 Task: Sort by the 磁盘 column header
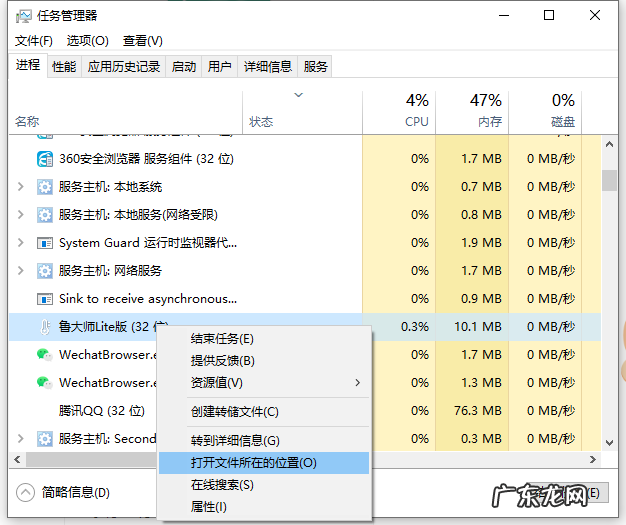pyautogui.click(x=545, y=113)
